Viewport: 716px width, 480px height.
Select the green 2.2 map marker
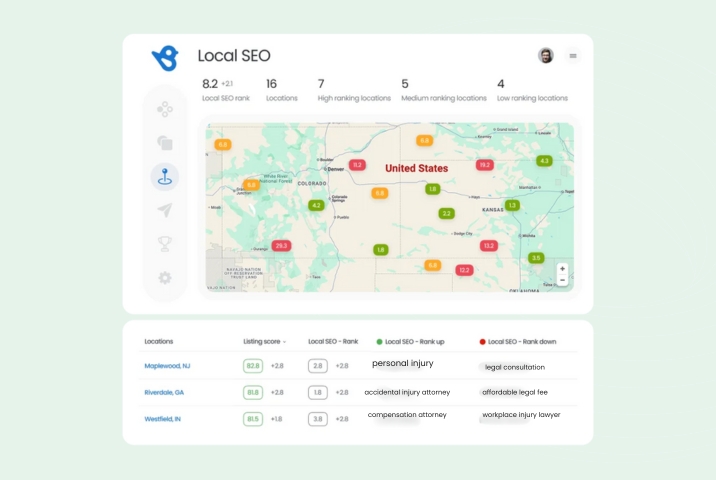[447, 213]
